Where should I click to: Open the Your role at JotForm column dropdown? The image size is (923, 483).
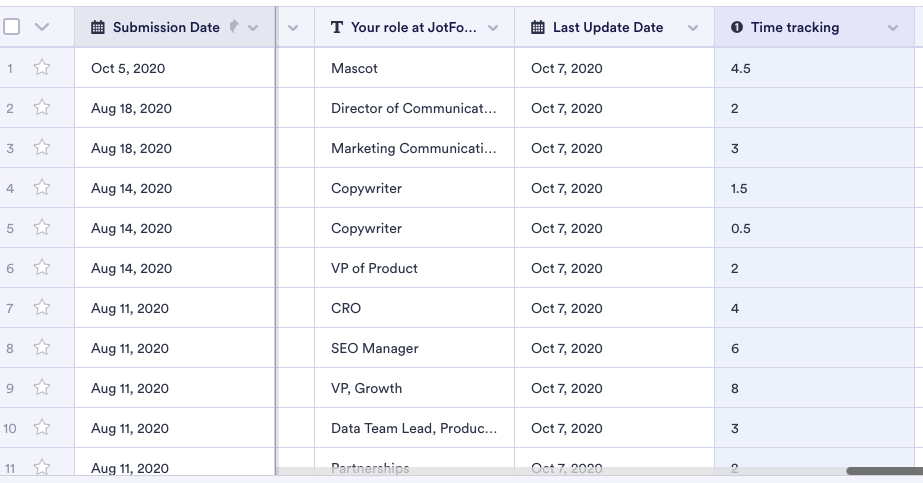pos(493,28)
